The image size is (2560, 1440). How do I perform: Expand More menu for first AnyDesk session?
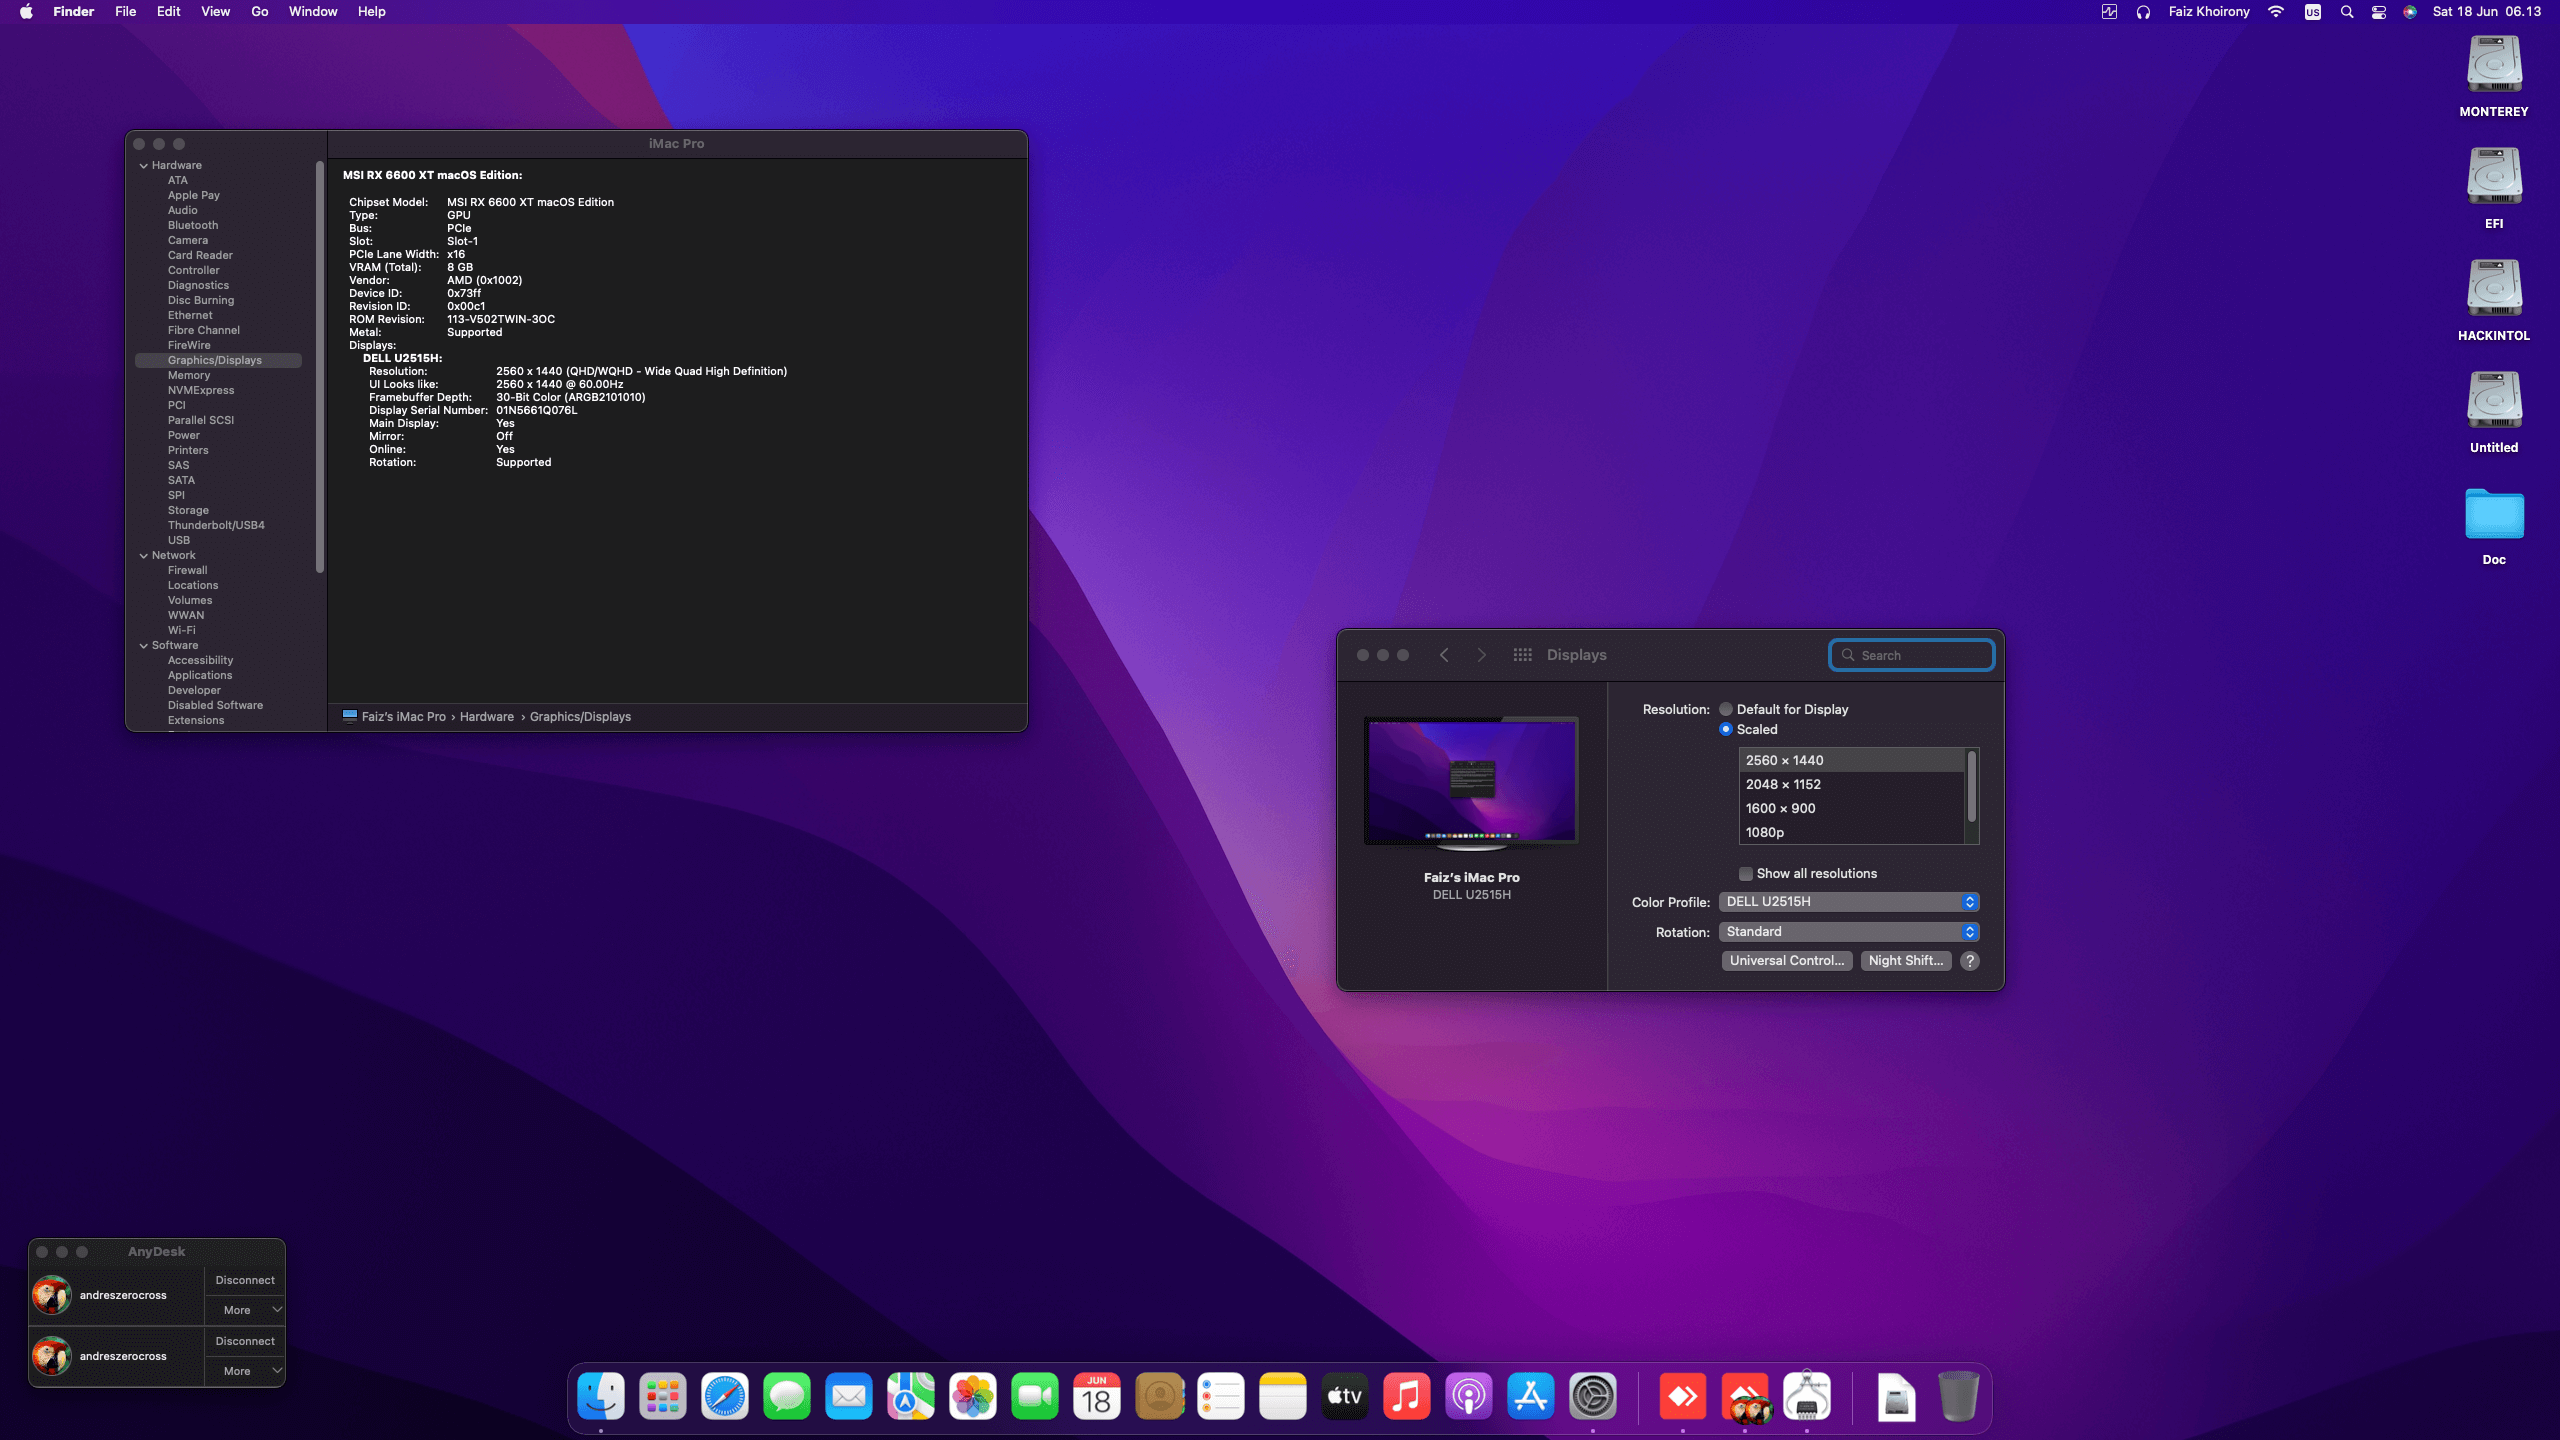(245, 1310)
